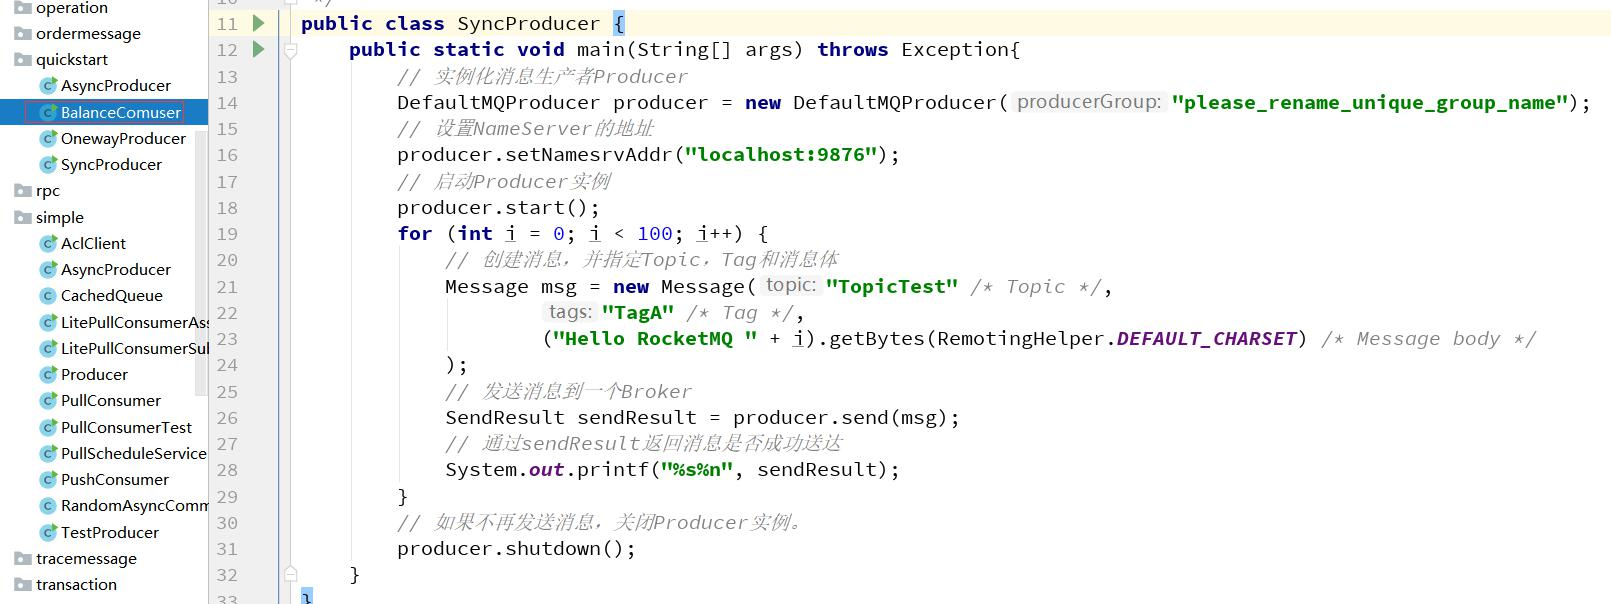
Task: Click the fold end marker on line 32
Action: click(290, 575)
